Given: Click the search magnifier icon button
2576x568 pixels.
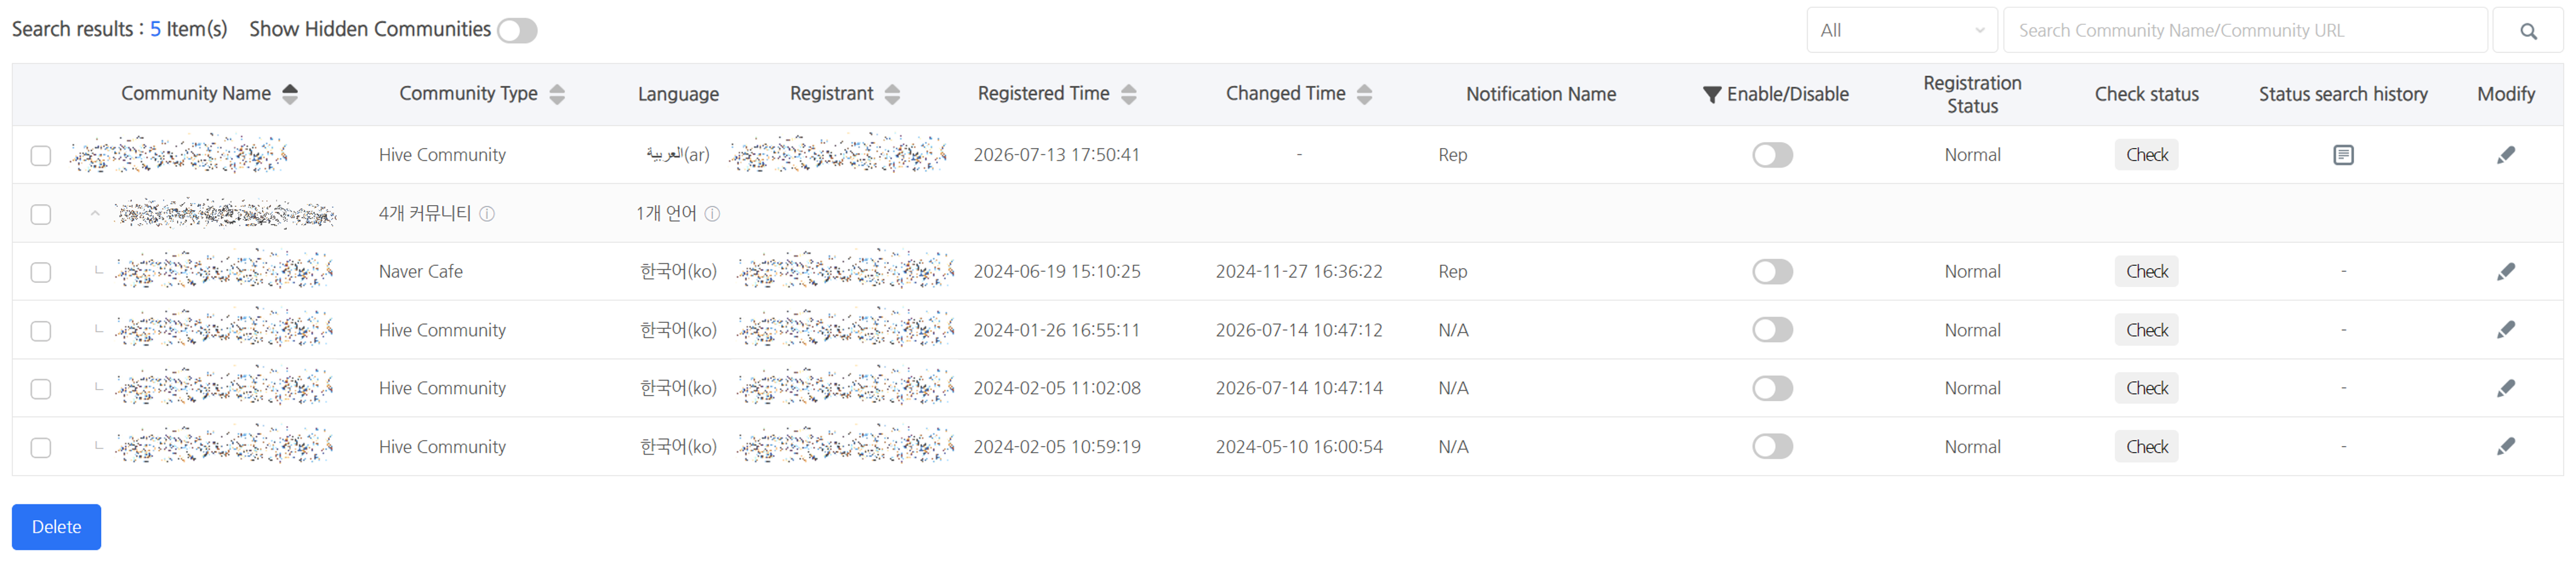Looking at the screenshot, I should [x=2527, y=31].
